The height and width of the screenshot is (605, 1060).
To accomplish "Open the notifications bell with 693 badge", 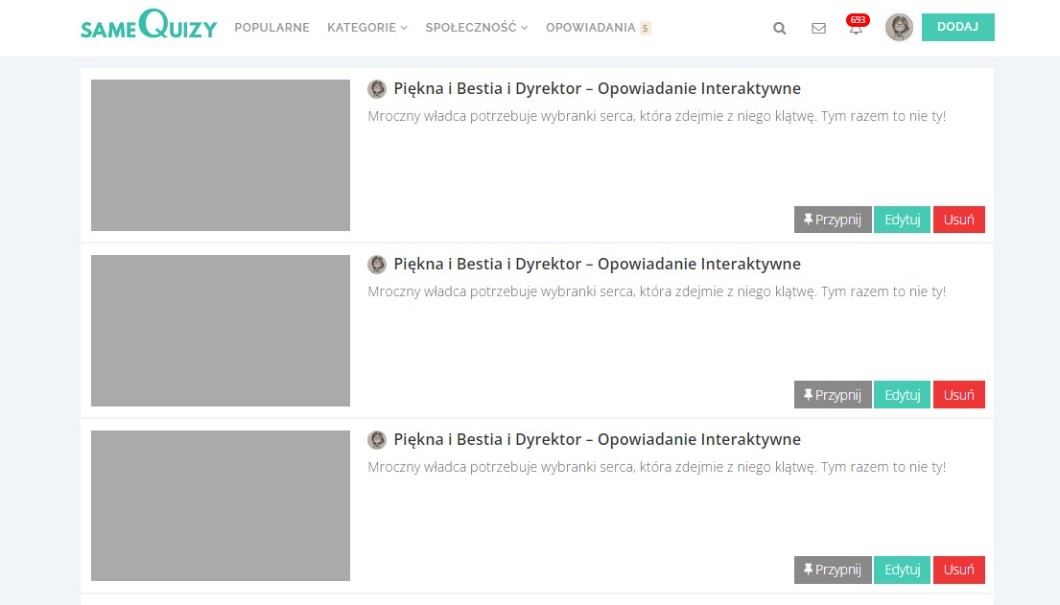I will tap(855, 28).
